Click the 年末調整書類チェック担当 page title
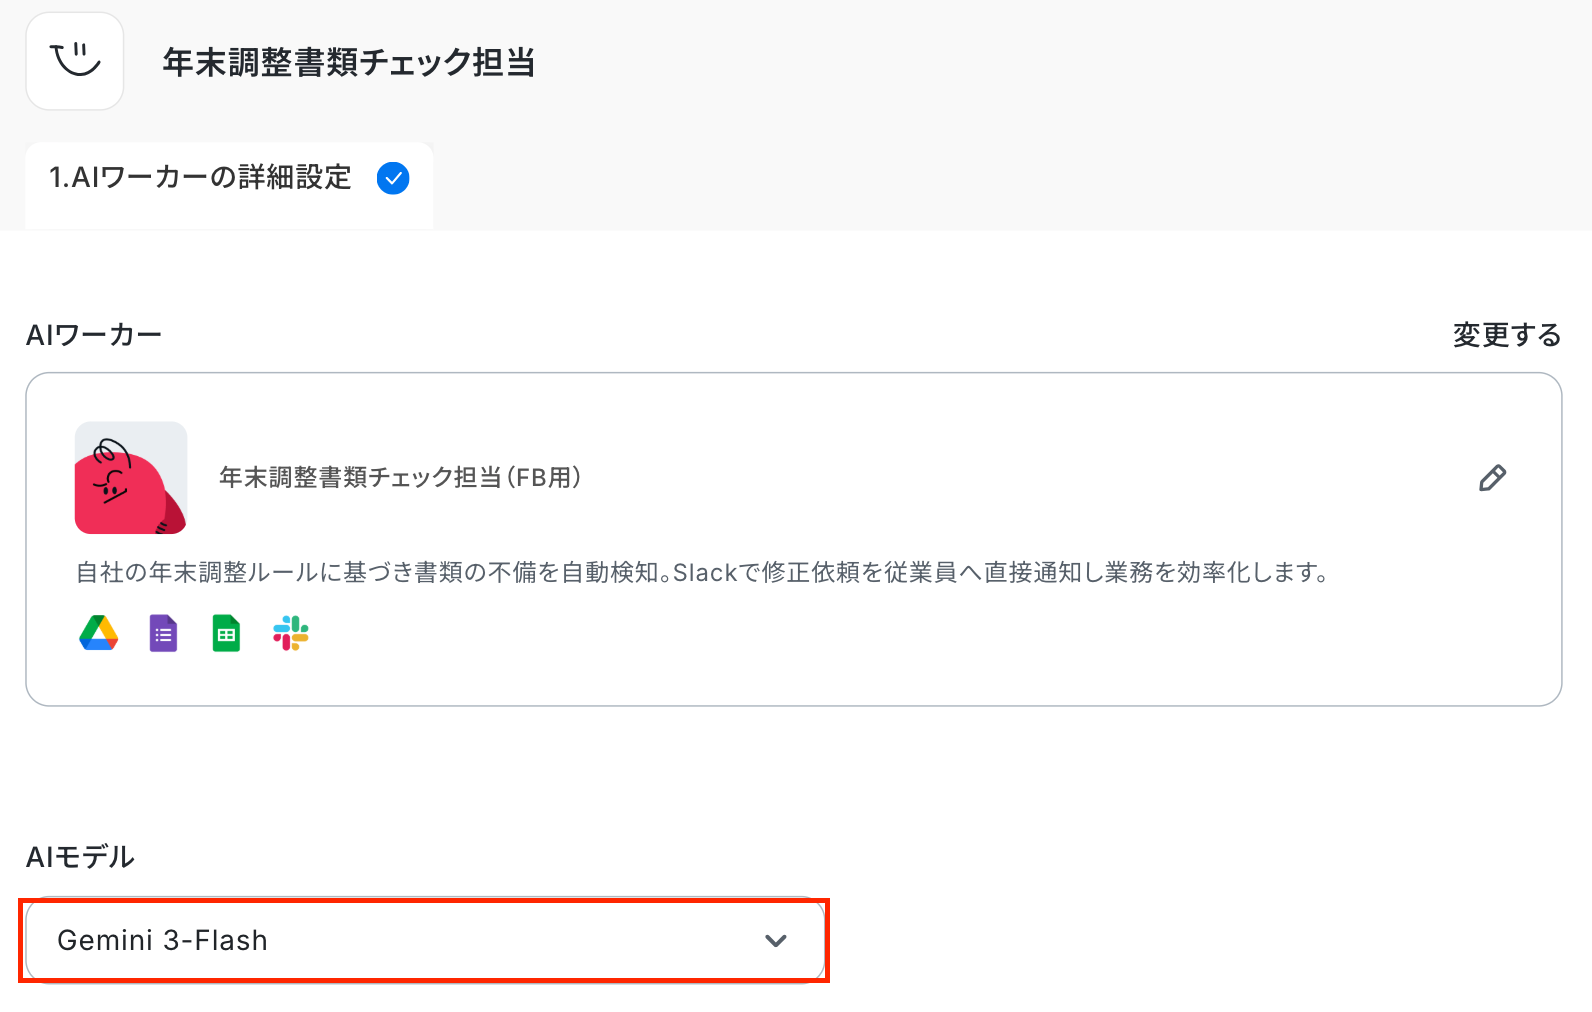 click(x=348, y=62)
